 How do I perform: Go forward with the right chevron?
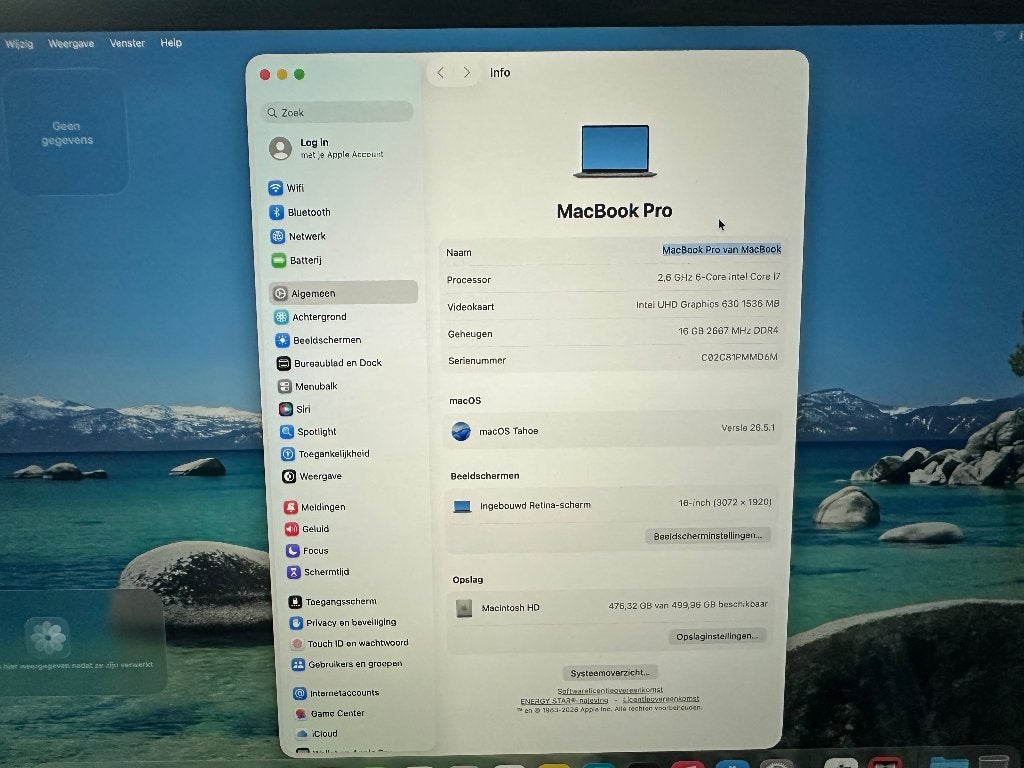[x=467, y=72]
